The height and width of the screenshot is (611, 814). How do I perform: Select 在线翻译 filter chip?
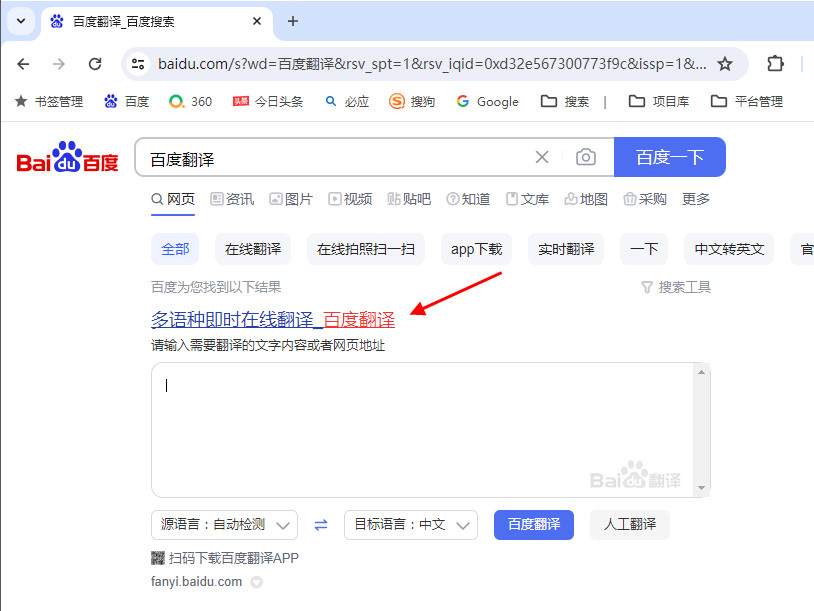[253, 249]
